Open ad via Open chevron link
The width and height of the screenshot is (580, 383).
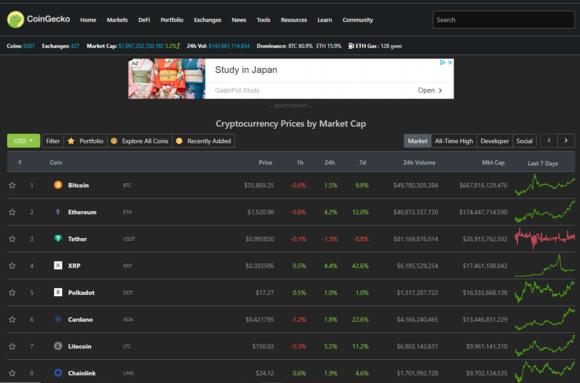point(430,90)
